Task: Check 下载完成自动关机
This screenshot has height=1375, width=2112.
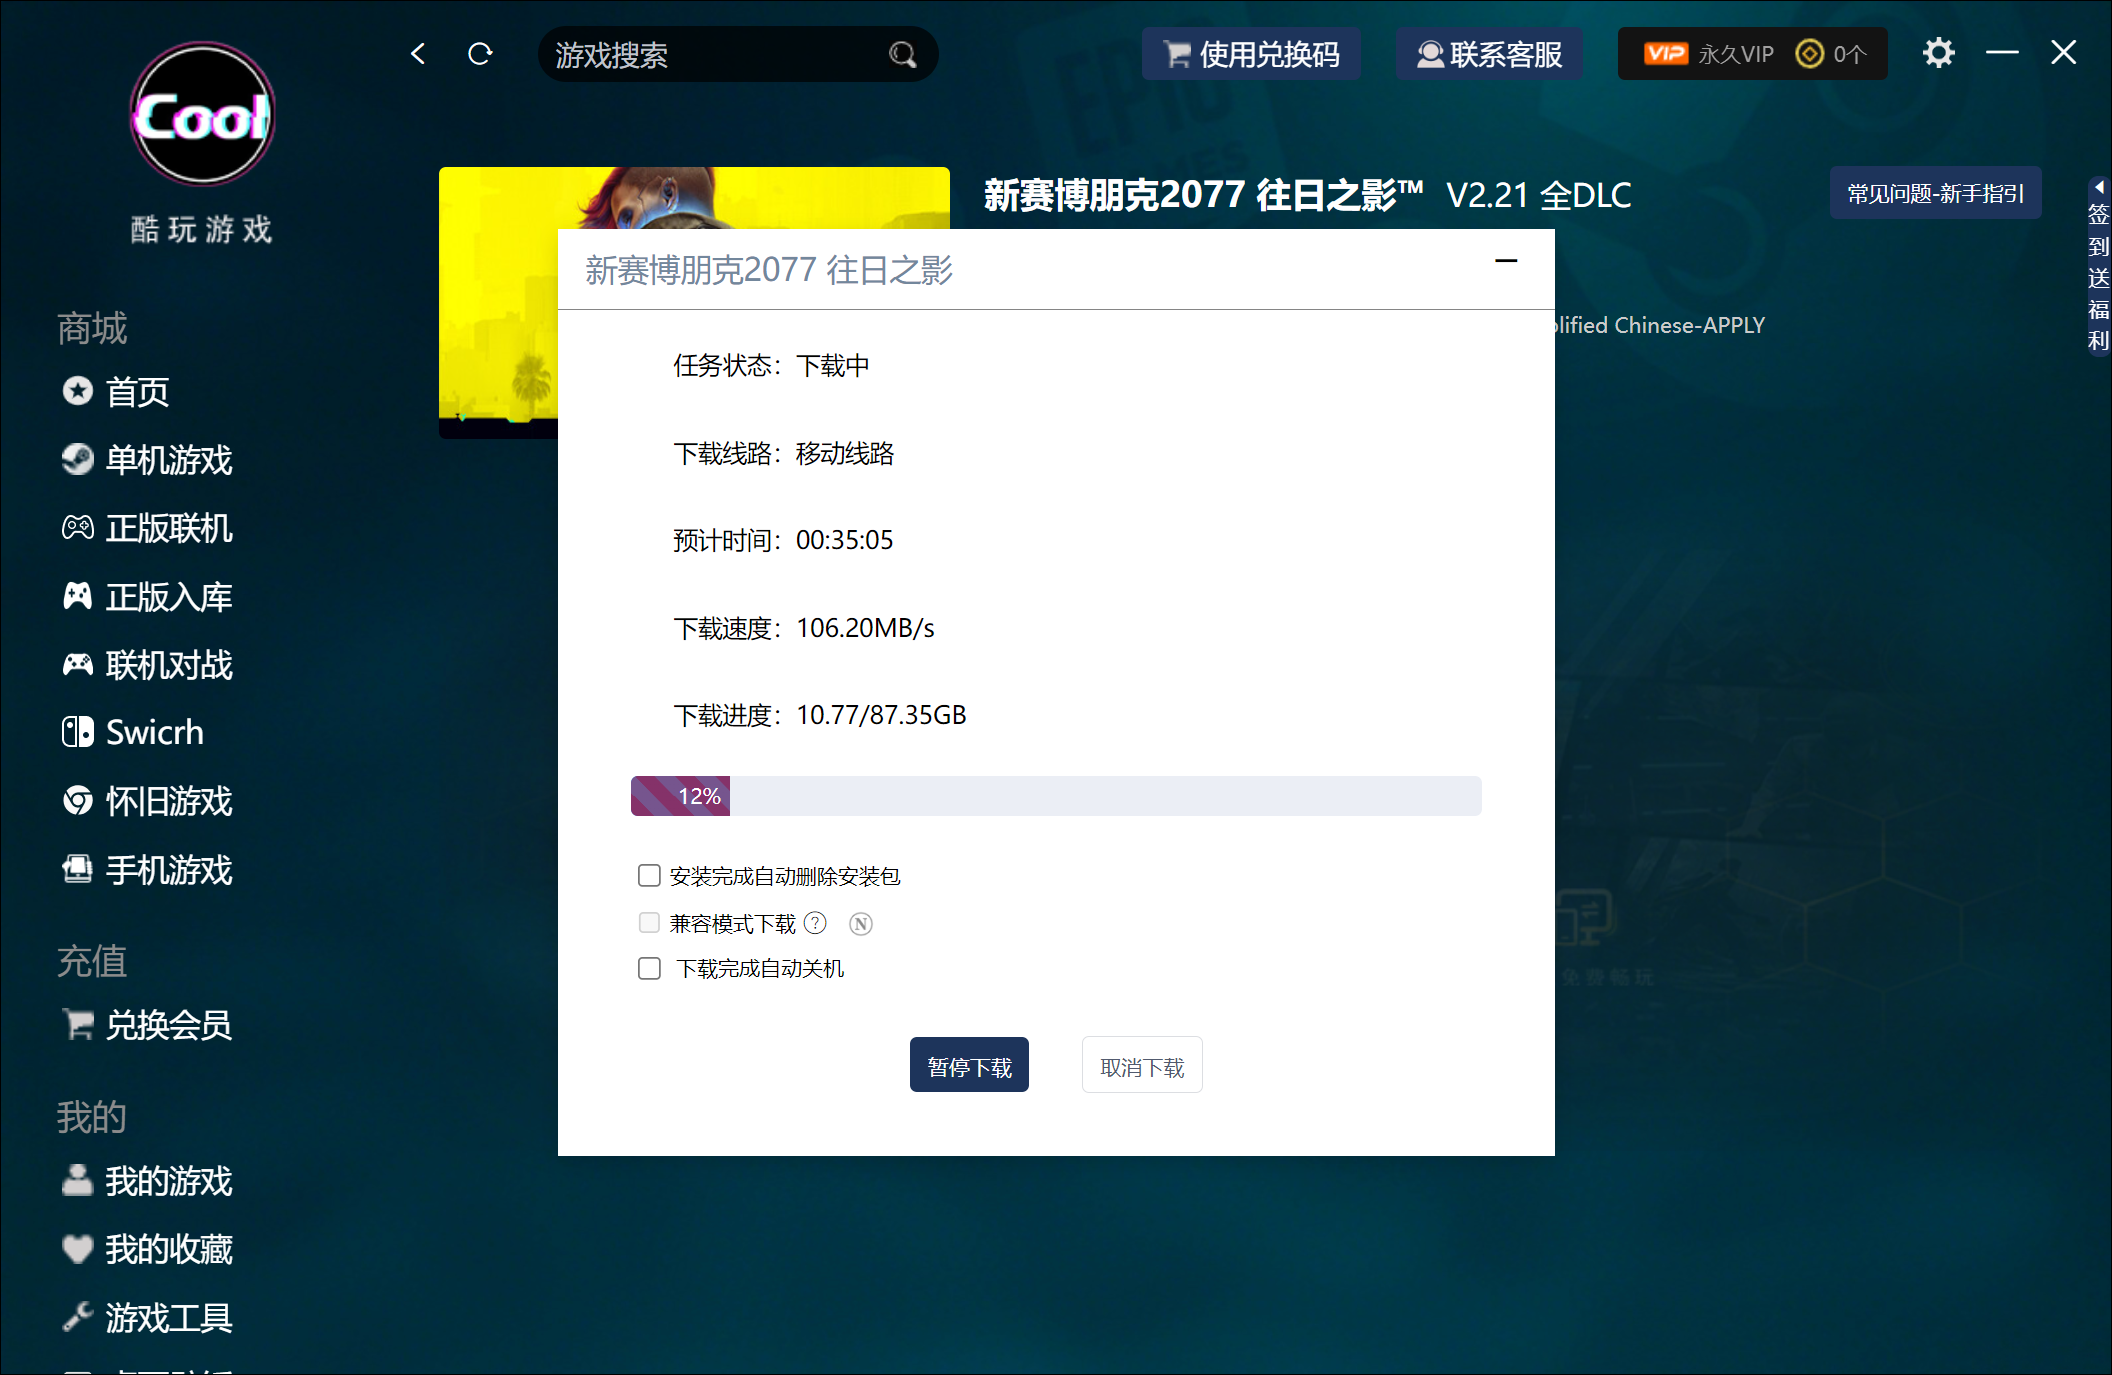Action: pyautogui.click(x=649, y=968)
